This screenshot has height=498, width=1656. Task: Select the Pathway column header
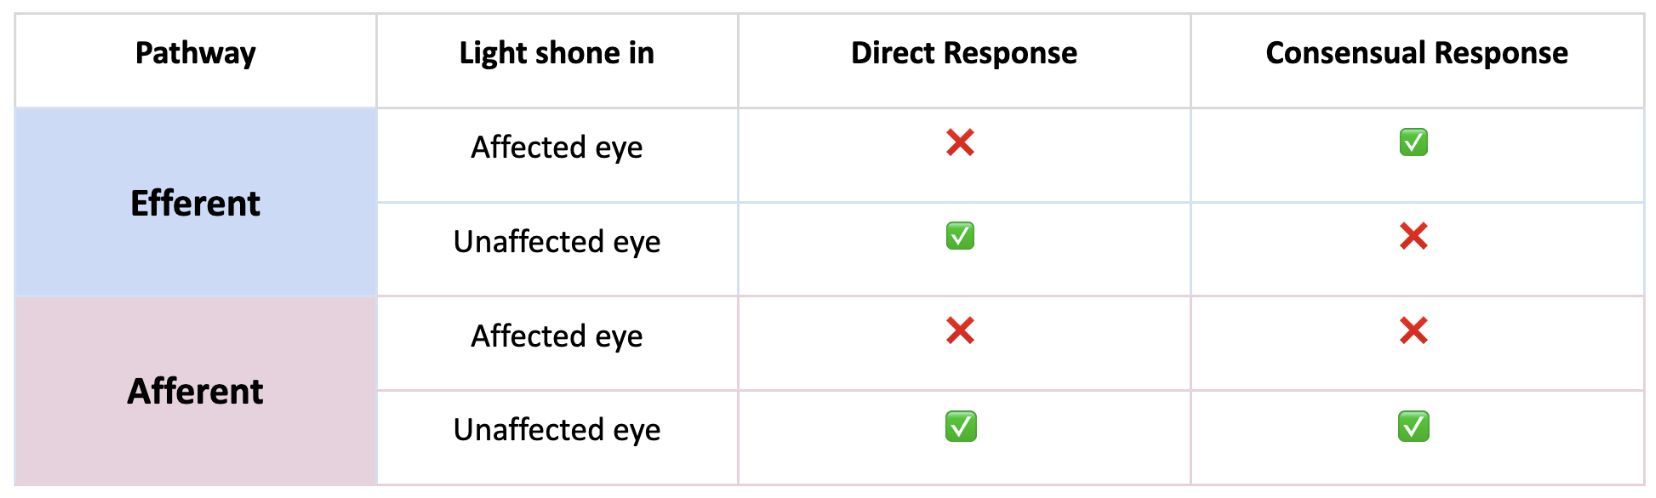tap(195, 53)
